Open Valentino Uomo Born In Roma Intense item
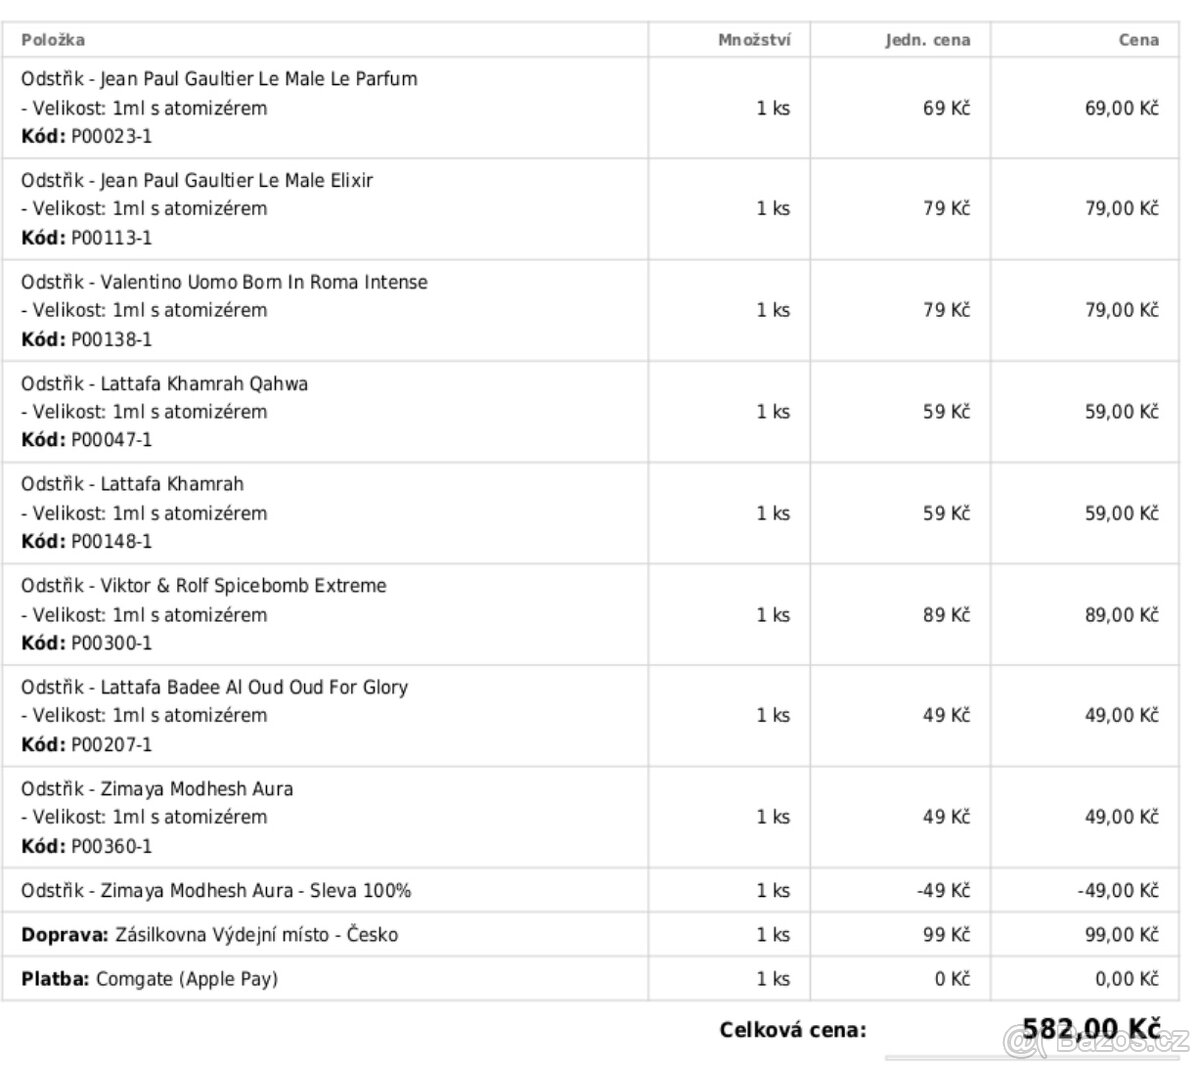The height and width of the screenshot is (1069, 1200). click(224, 282)
